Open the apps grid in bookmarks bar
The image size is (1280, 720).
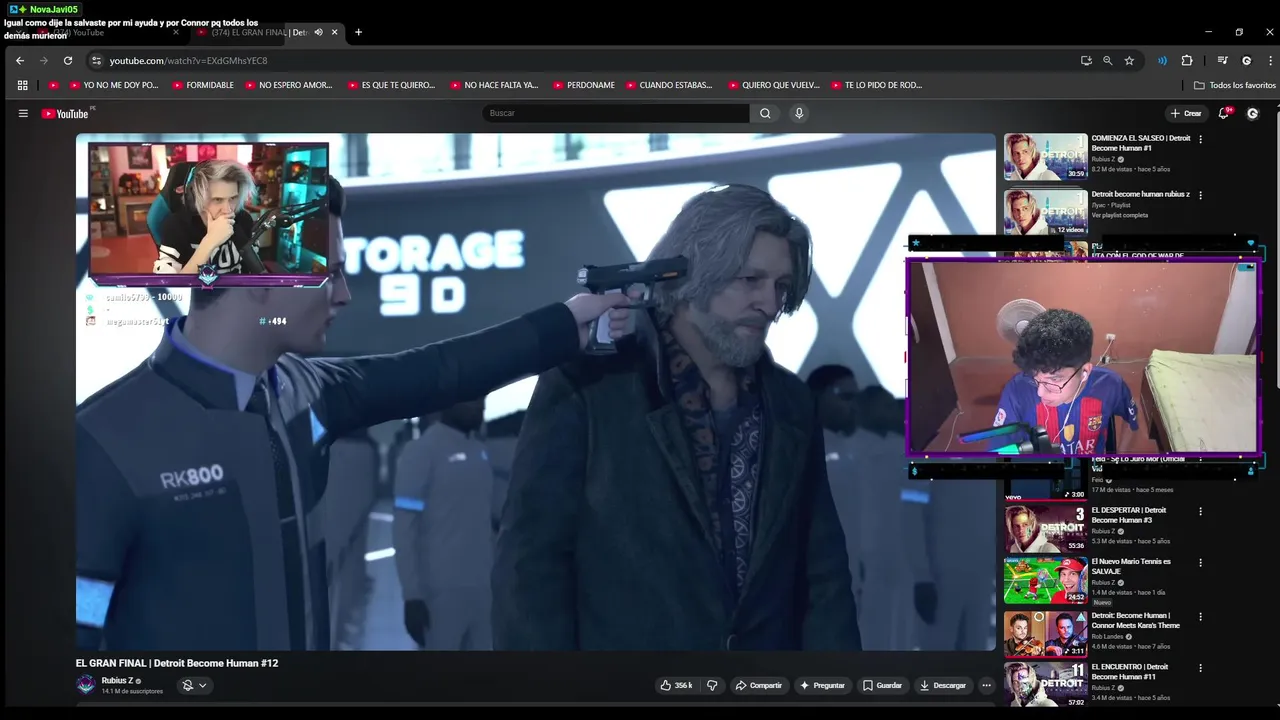(22, 85)
